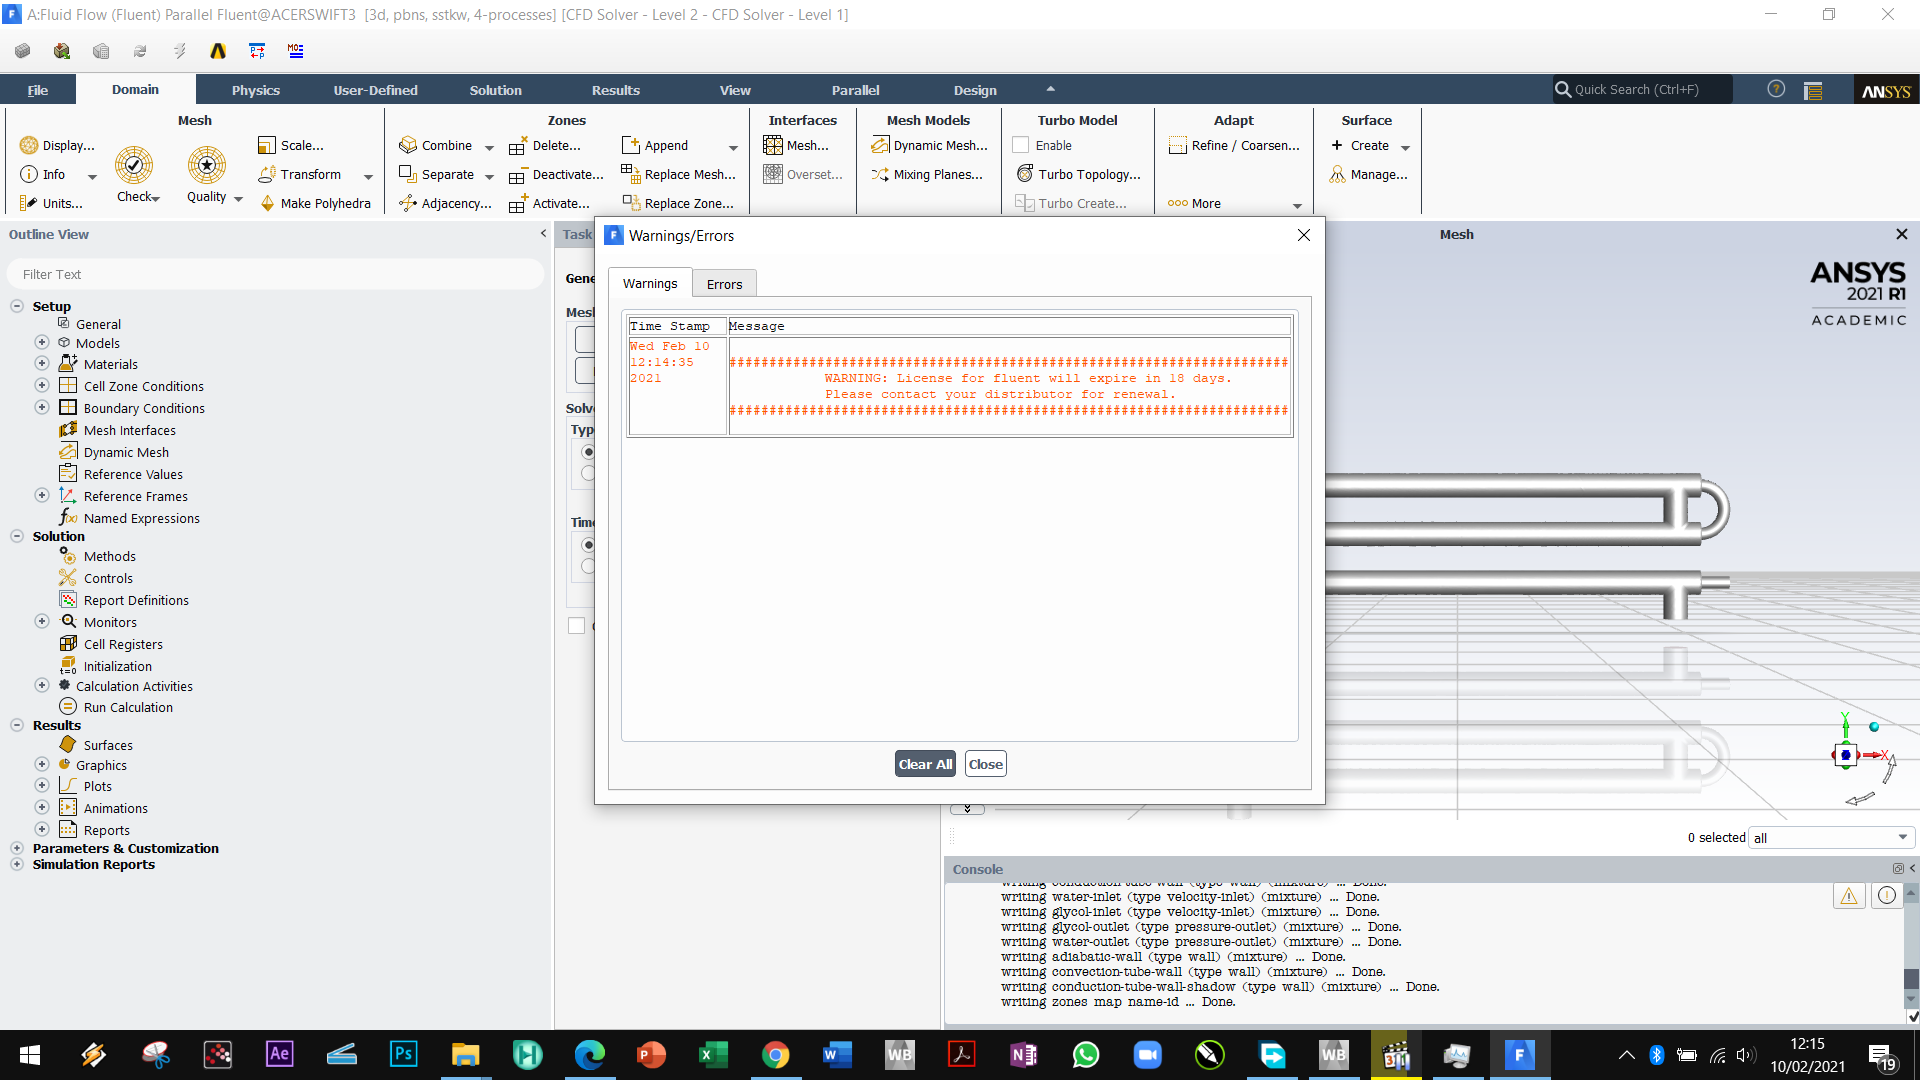Image resolution: width=1920 pixels, height=1080 pixels.
Task: Switch to the Errors tab
Action: [724, 284]
